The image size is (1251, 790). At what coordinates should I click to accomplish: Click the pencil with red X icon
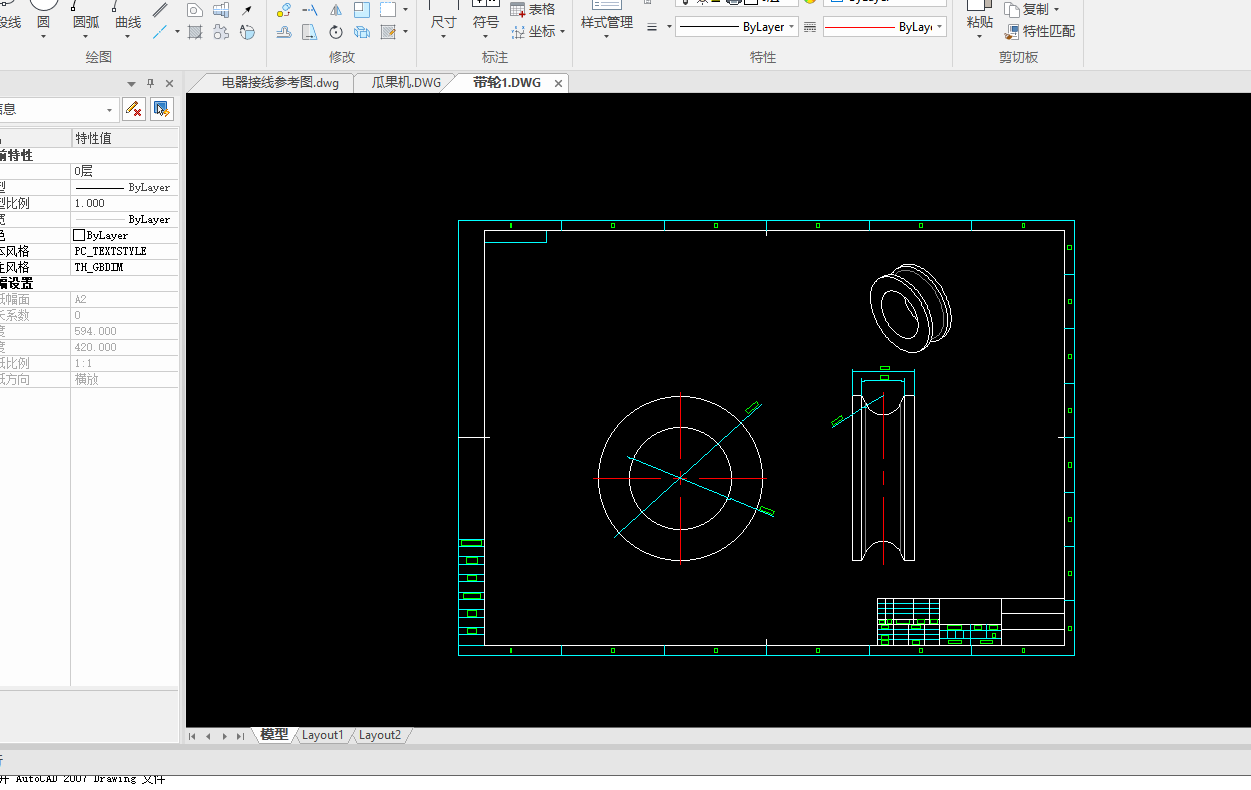pyautogui.click(x=134, y=109)
